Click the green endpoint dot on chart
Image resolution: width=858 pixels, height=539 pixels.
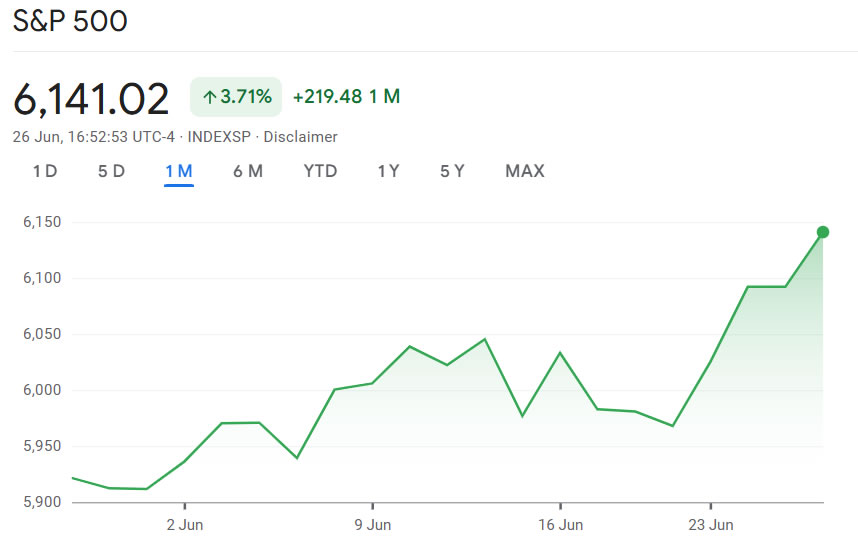pyautogui.click(x=823, y=232)
